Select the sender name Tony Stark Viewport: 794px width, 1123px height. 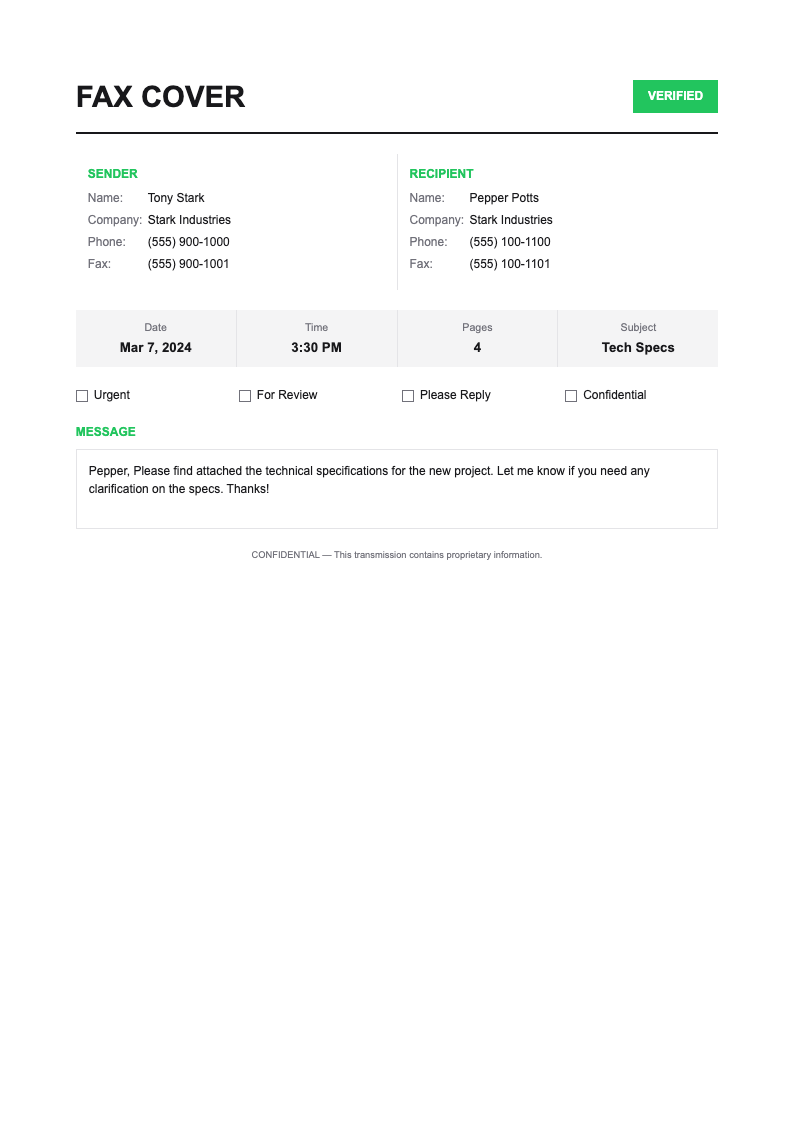[x=176, y=198]
